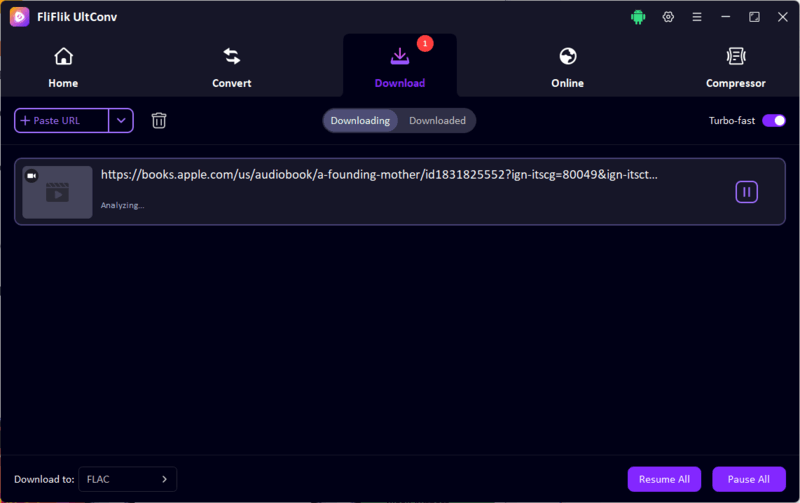The image size is (800, 503).
Task: Show the Downloading list
Action: (x=360, y=120)
